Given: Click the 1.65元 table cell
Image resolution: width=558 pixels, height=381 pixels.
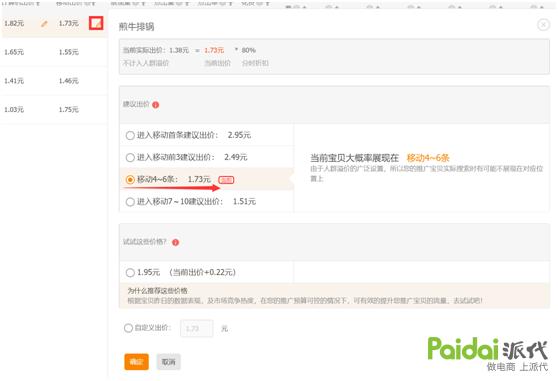Looking at the screenshot, I should (14, 52).
